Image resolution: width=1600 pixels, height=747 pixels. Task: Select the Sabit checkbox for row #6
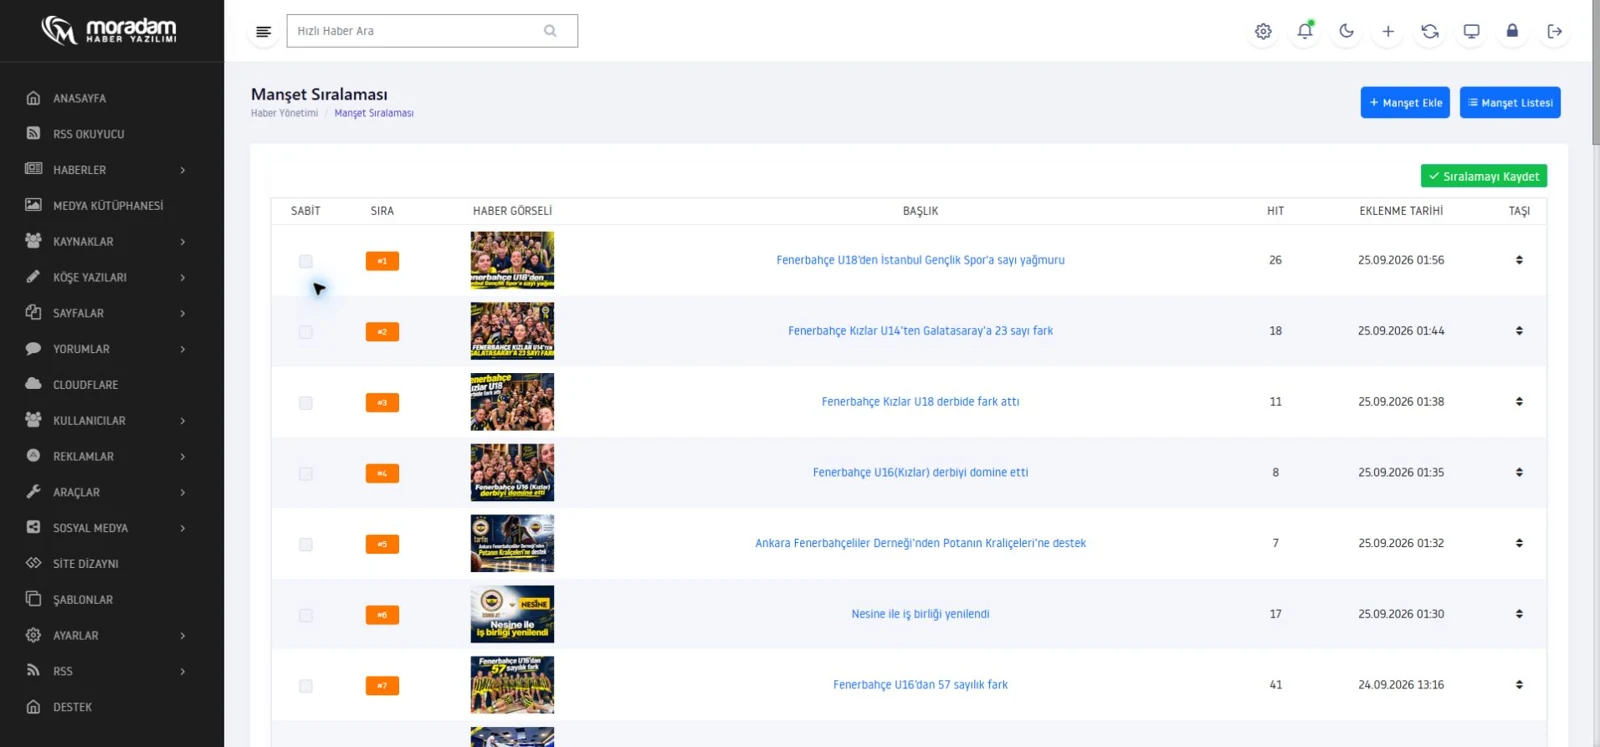306,616
